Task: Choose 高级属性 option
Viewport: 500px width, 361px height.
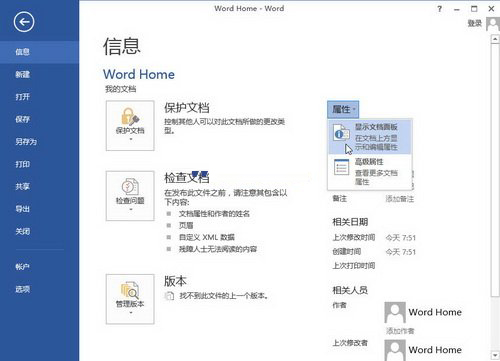Action: pyautogui.click(x=370, y=172)
